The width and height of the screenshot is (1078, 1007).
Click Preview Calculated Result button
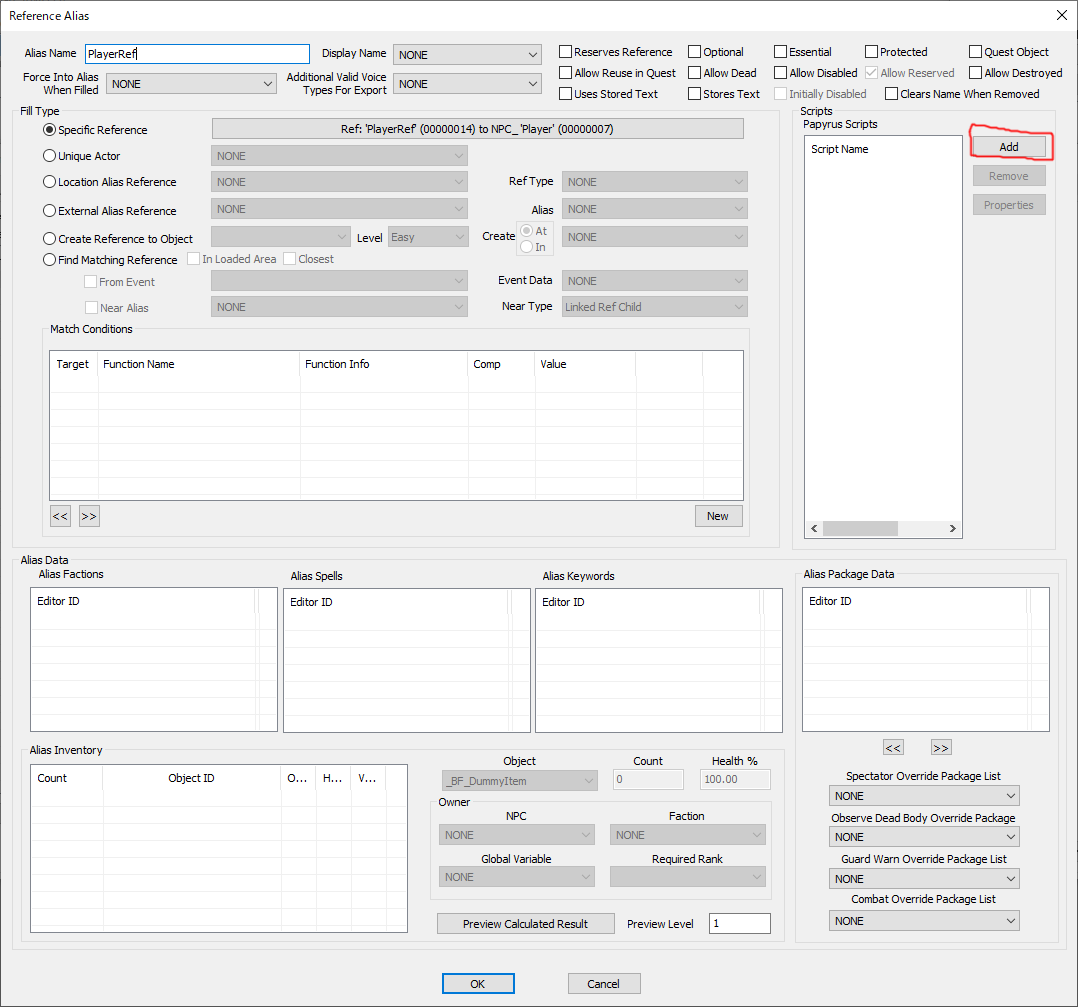tap(525, 924)
